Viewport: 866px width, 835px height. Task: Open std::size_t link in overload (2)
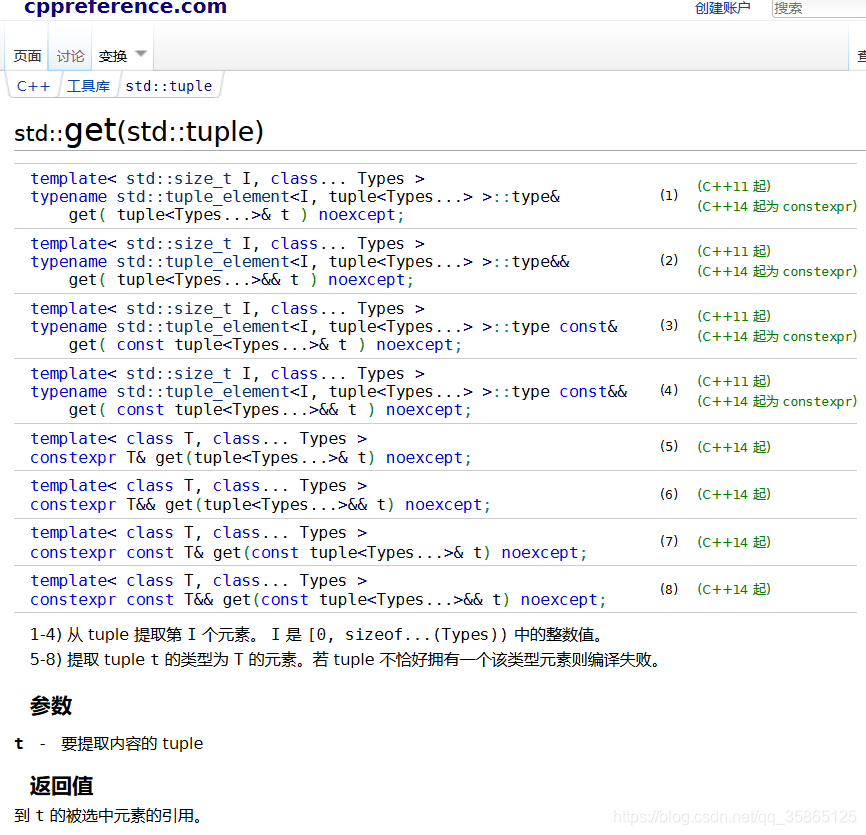pos(178,244)
